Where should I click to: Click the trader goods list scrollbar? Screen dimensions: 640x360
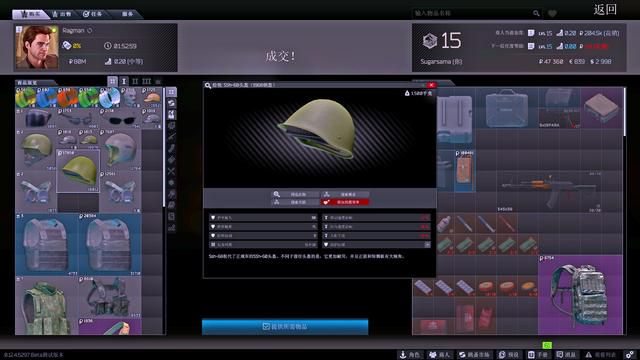(x=164, y=147)
